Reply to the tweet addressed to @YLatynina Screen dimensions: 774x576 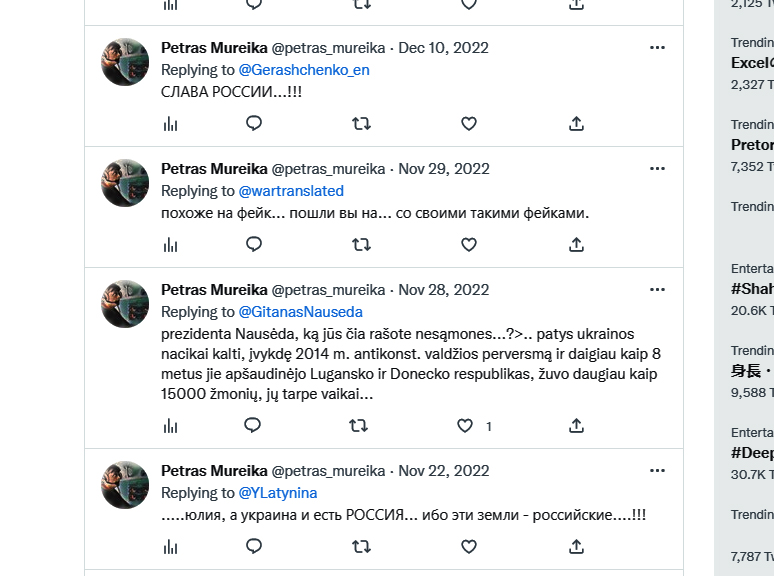tap(254, 546)
